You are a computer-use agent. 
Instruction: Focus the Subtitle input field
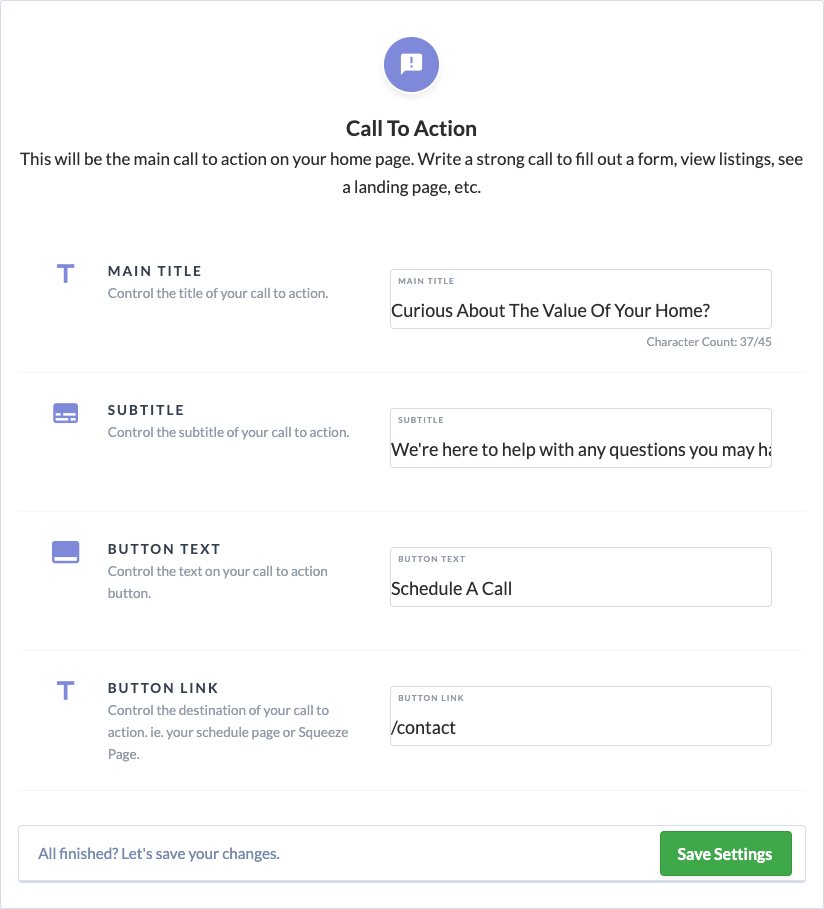click(x=580, y=438)
